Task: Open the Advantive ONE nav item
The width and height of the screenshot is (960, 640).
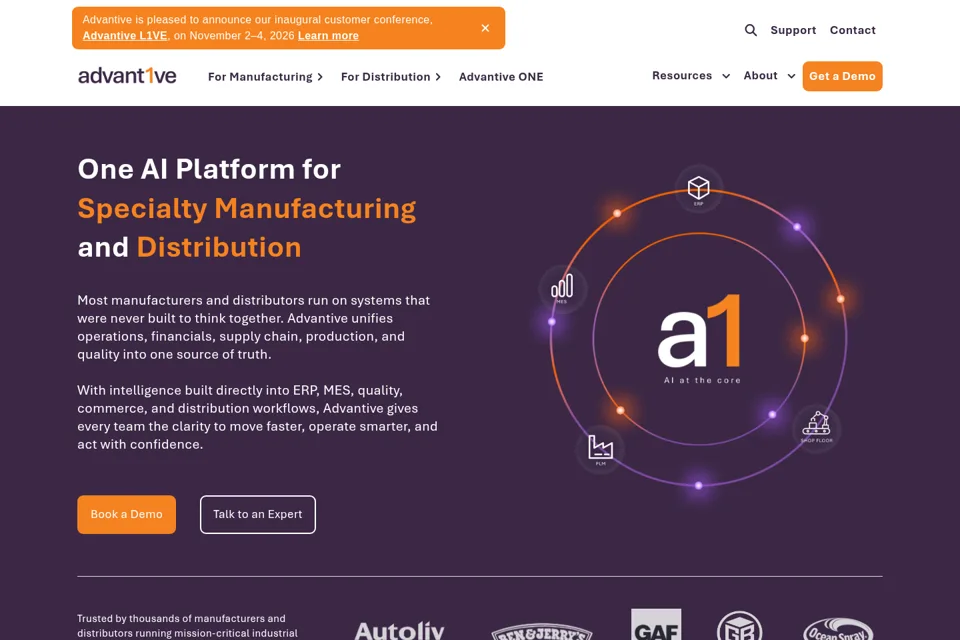Action: tap(501, 77)
